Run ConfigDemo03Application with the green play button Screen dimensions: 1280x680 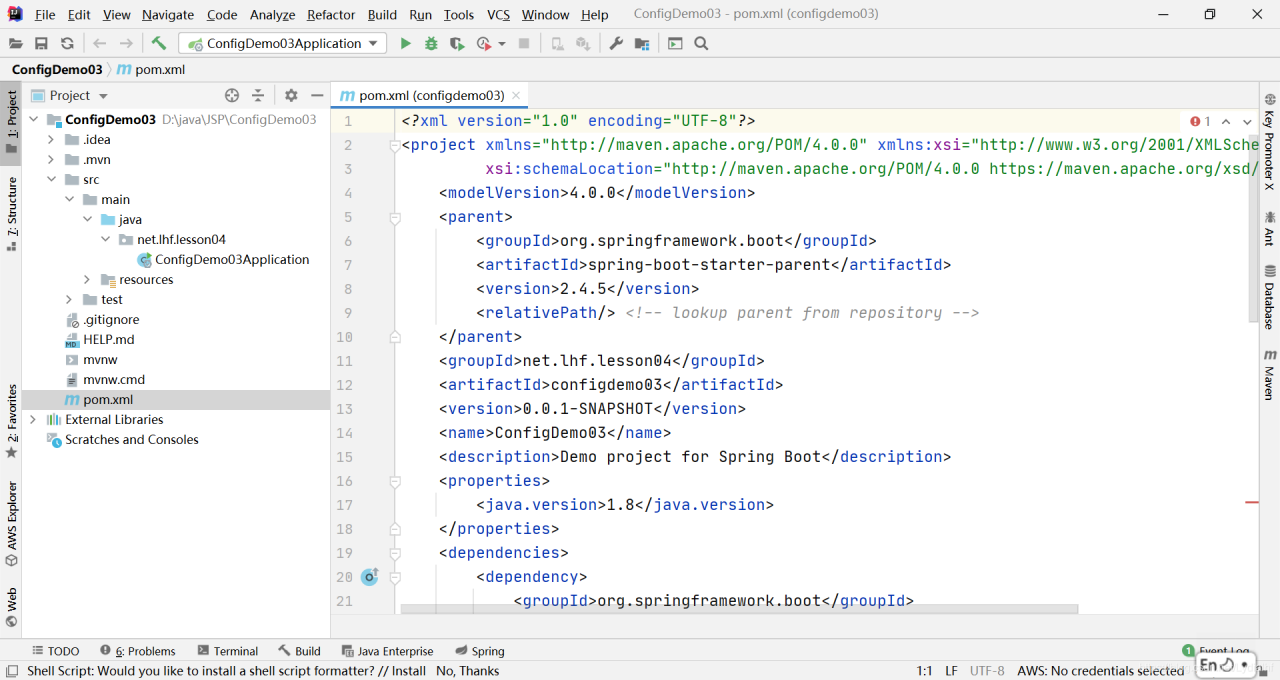(x=405, y=43)
